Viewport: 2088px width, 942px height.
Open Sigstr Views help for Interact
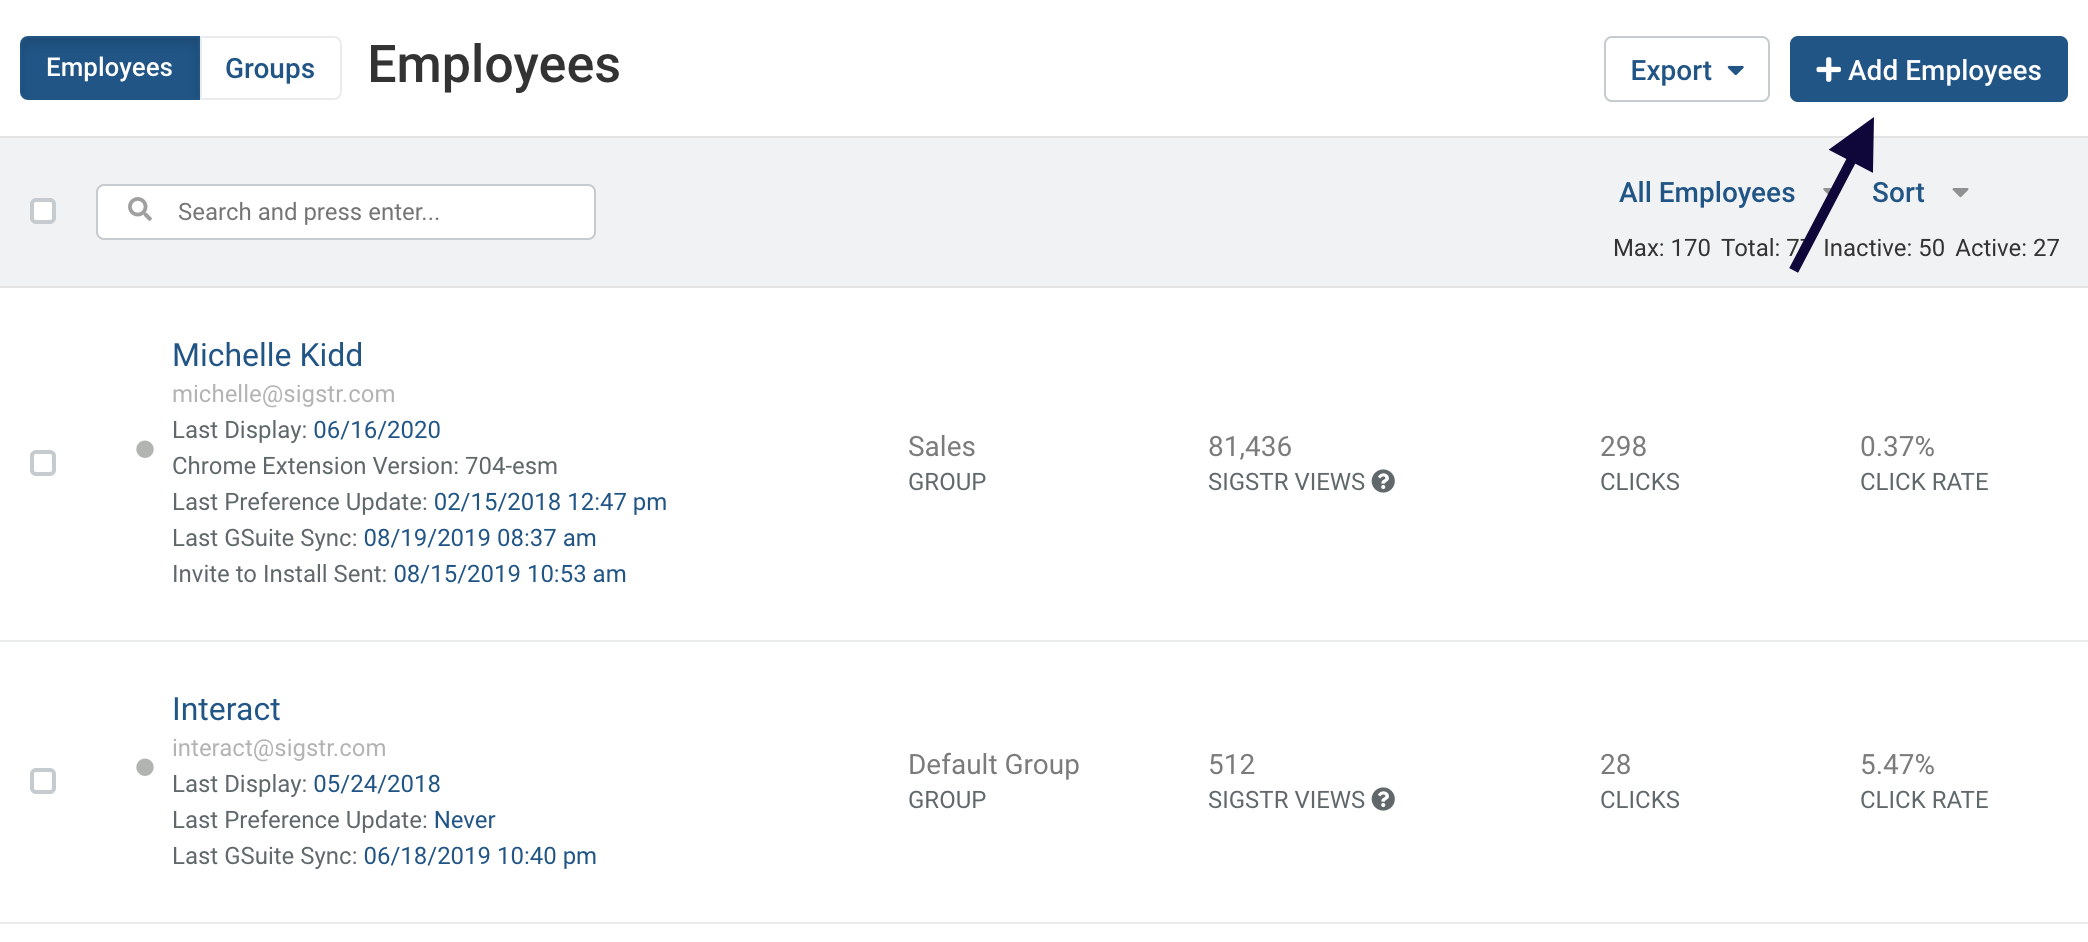tap(1383, 799)
